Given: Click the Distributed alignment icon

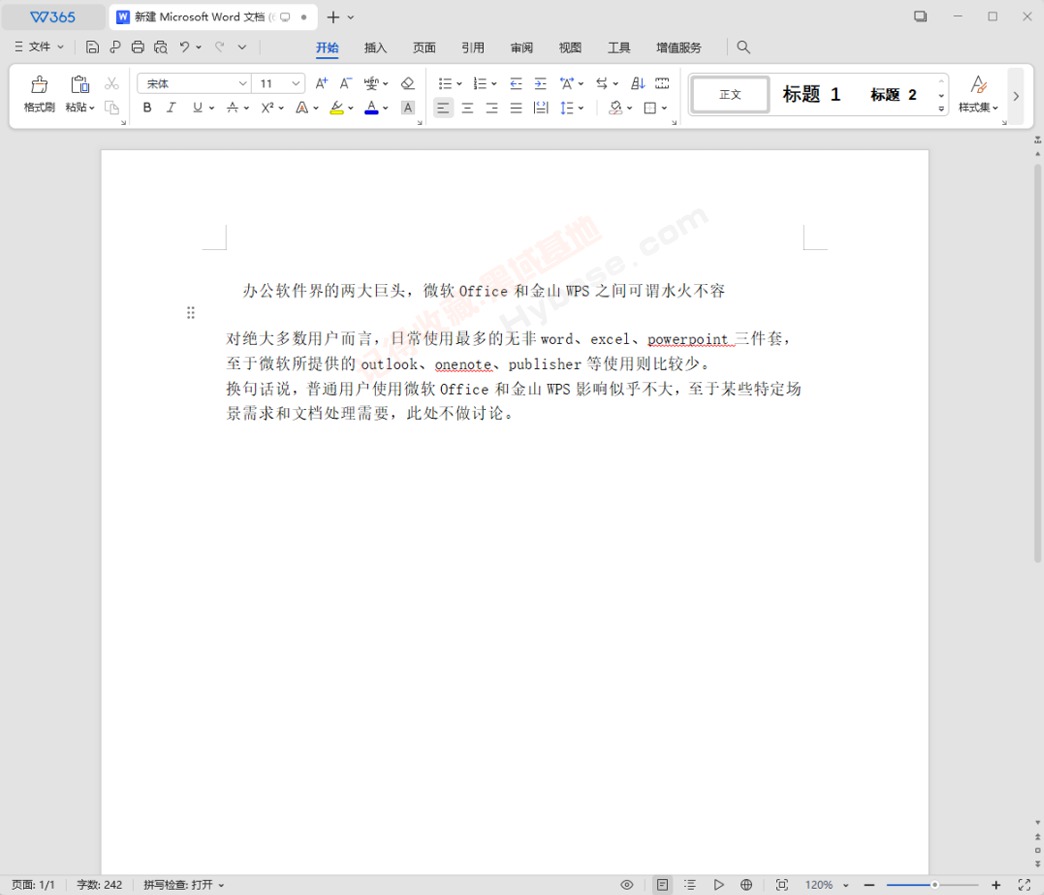Looking at the screenshot, I should coord(541,108).
